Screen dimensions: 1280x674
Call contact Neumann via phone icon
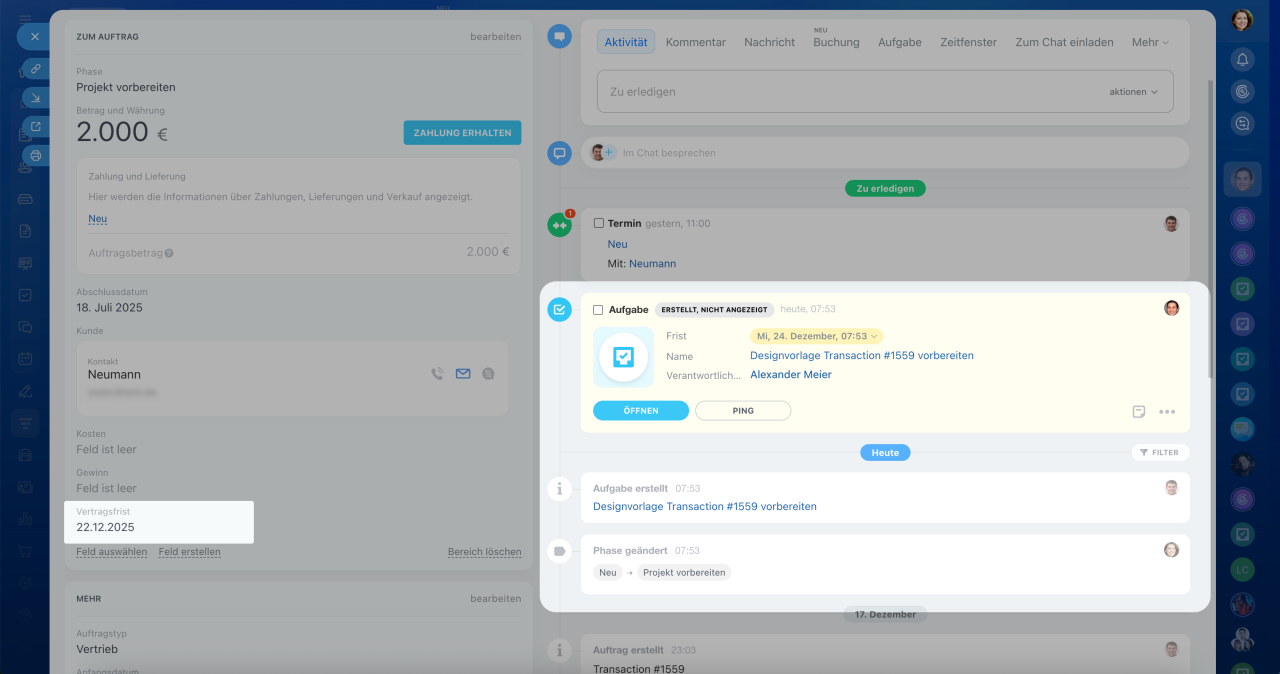[x=437, y=374]
